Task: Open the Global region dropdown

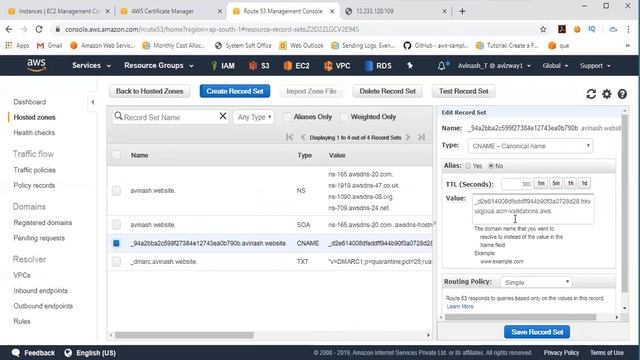Action: [x=555, y=66]
